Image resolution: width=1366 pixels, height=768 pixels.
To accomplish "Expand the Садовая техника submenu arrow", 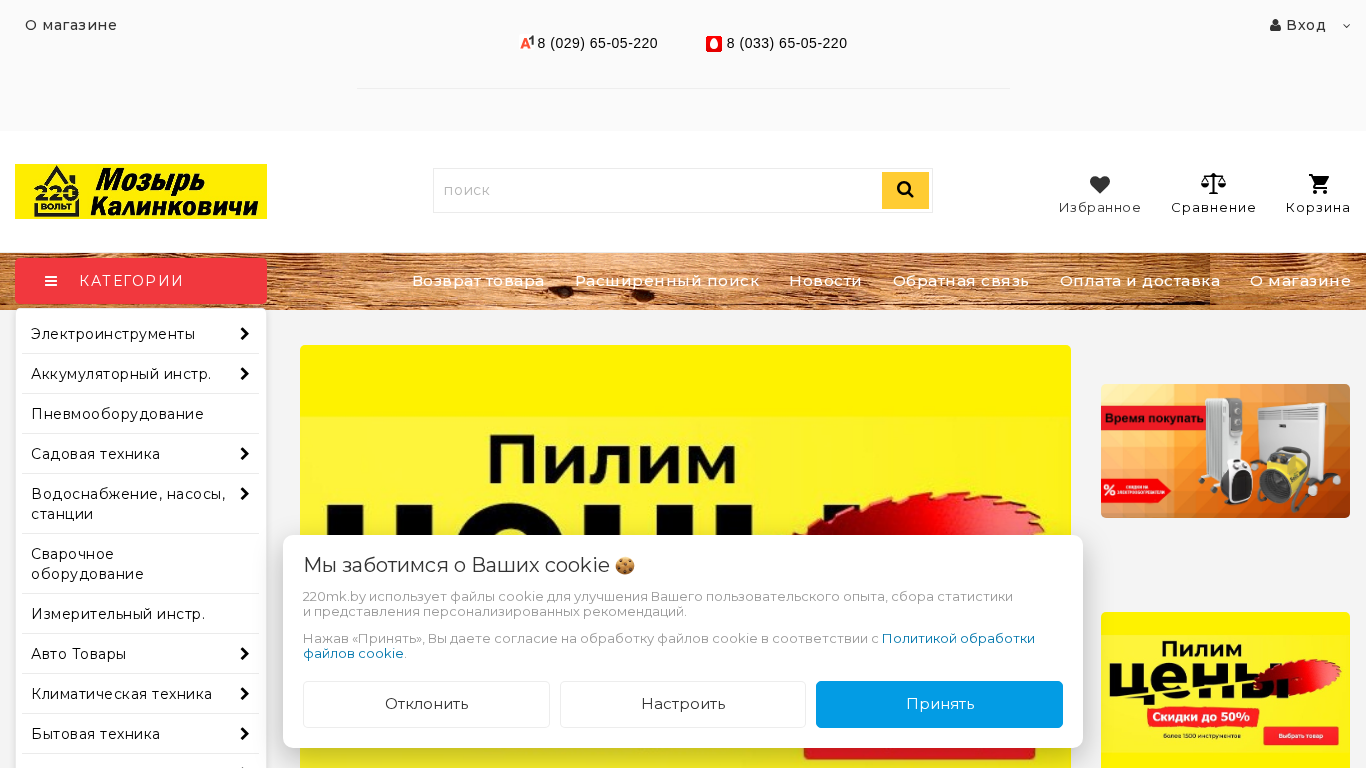I will tap(244, 454).
